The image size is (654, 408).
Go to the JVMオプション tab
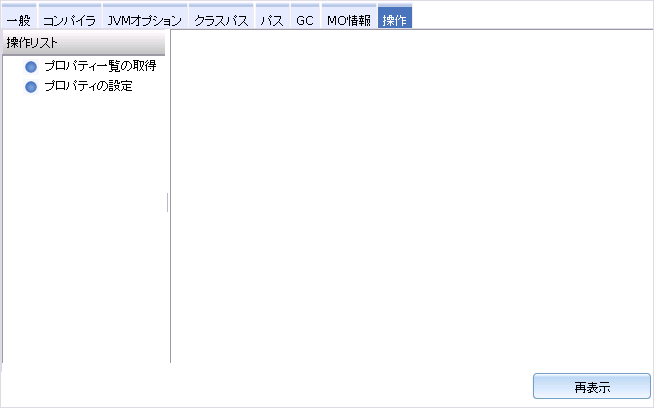(x=144, y=20)
